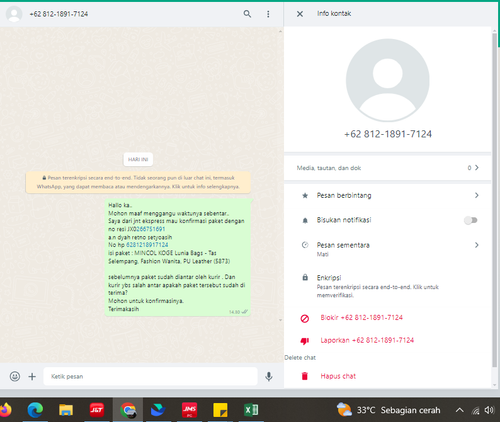
Task: Start voice message with microphone icon
Action: [x=269, y=376]
